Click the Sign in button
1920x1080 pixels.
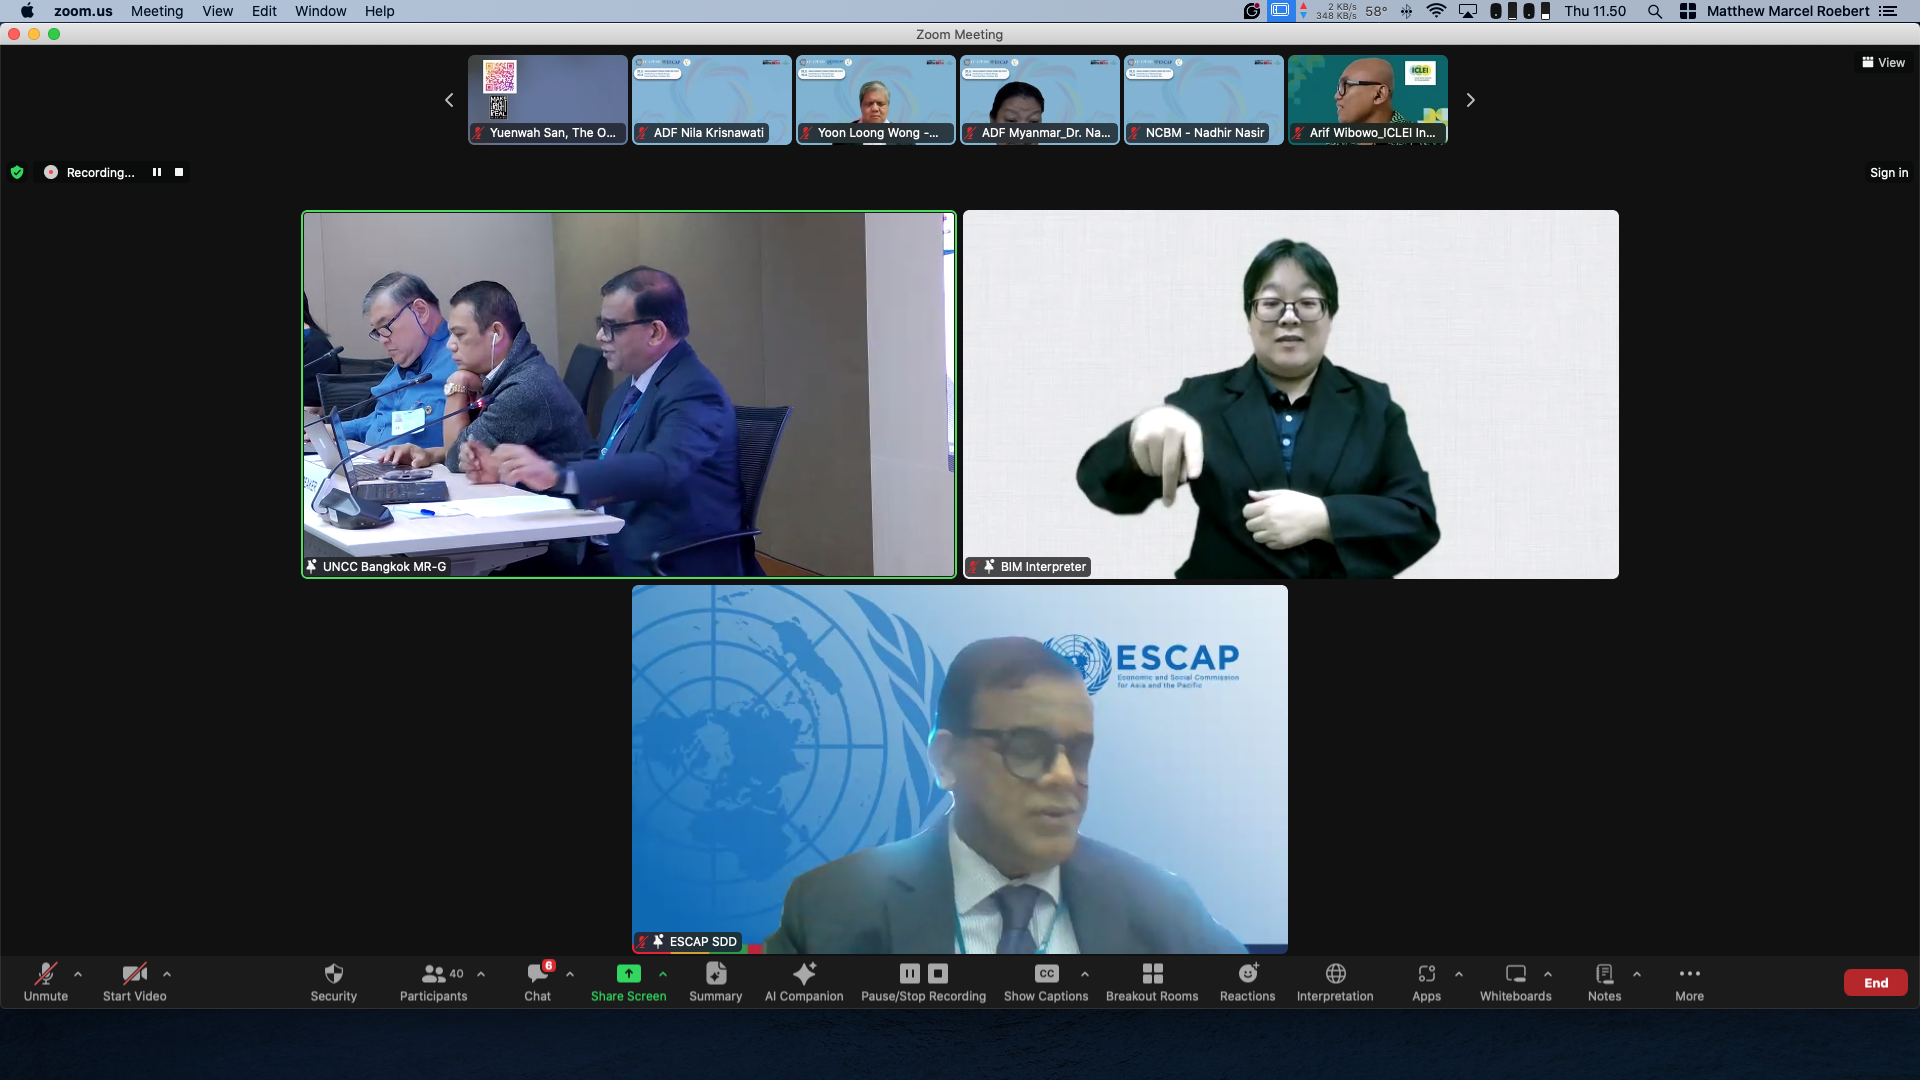click(1888, 172)
